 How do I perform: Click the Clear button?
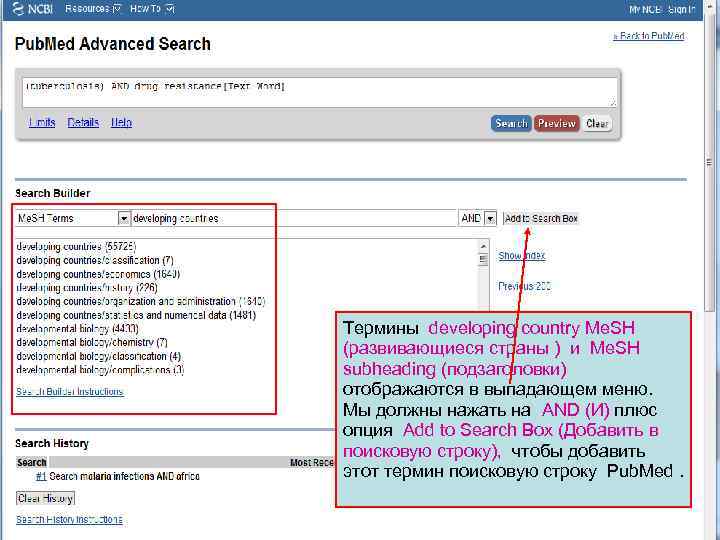pos(597,124)
